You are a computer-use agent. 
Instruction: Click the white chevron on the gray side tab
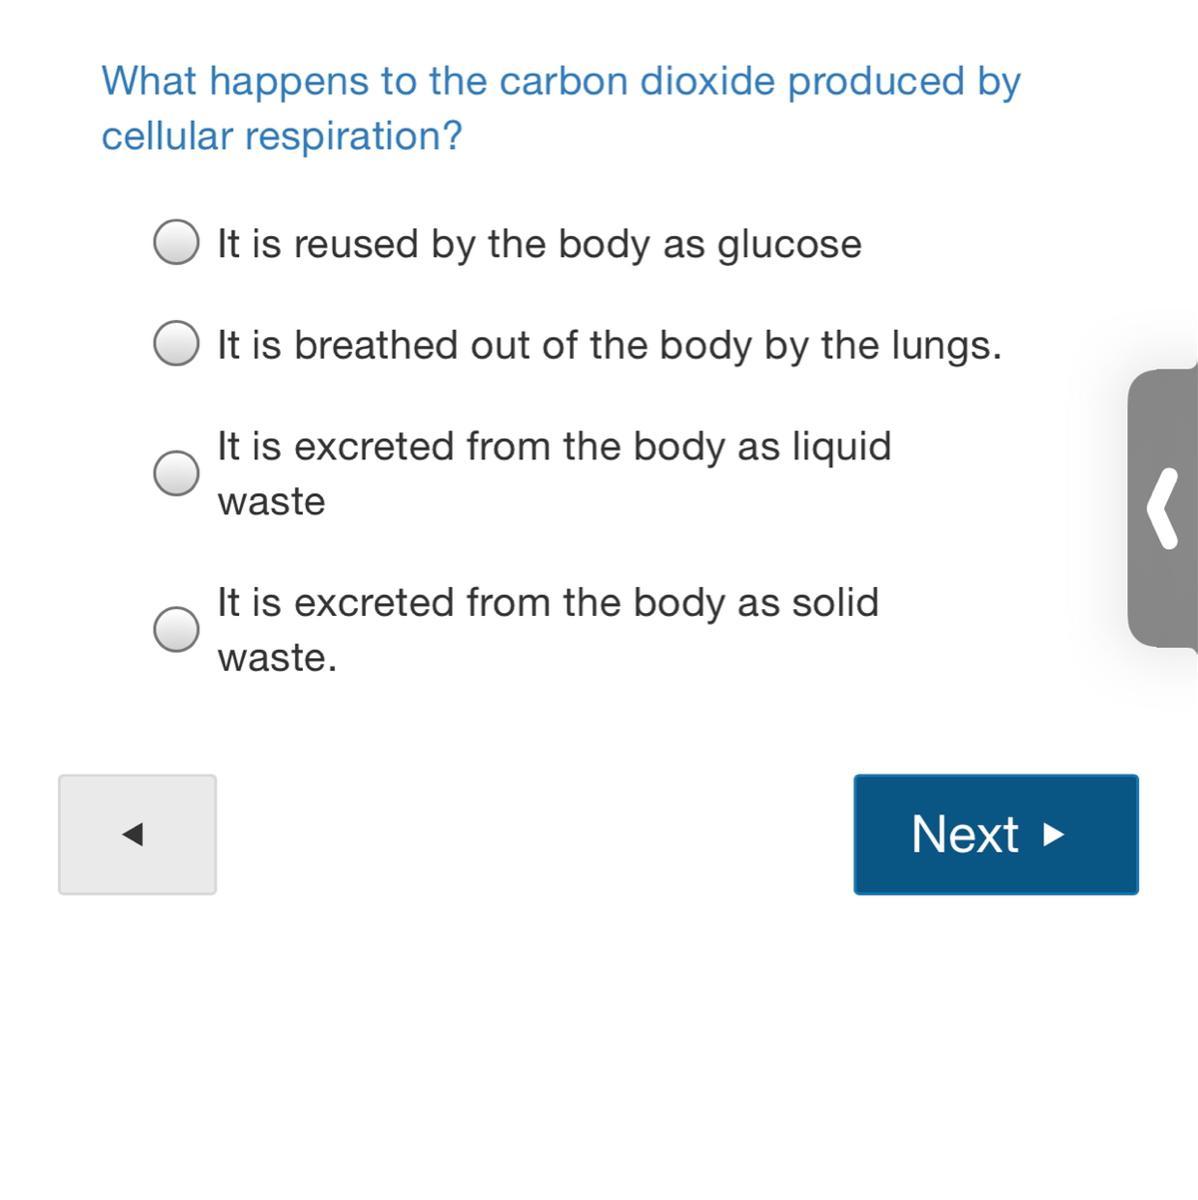[x=1162, y=509]
